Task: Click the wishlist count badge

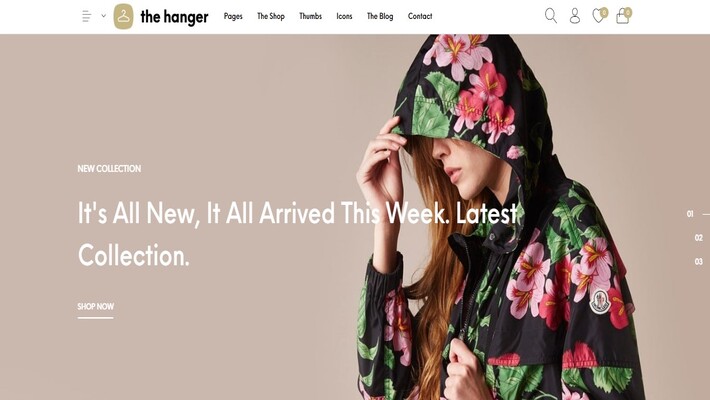Action: [x=604, y=12]
